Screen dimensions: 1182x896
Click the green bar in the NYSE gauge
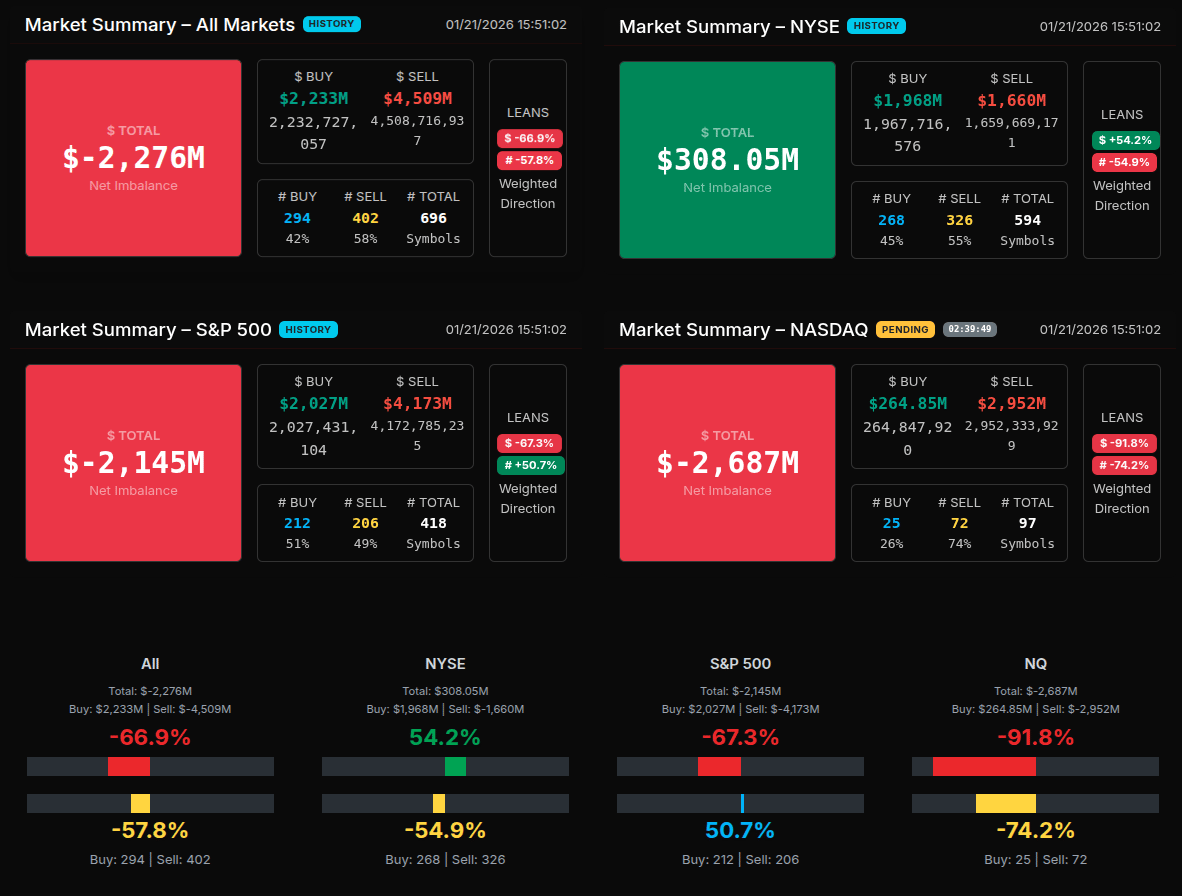[x=455, y=767]
